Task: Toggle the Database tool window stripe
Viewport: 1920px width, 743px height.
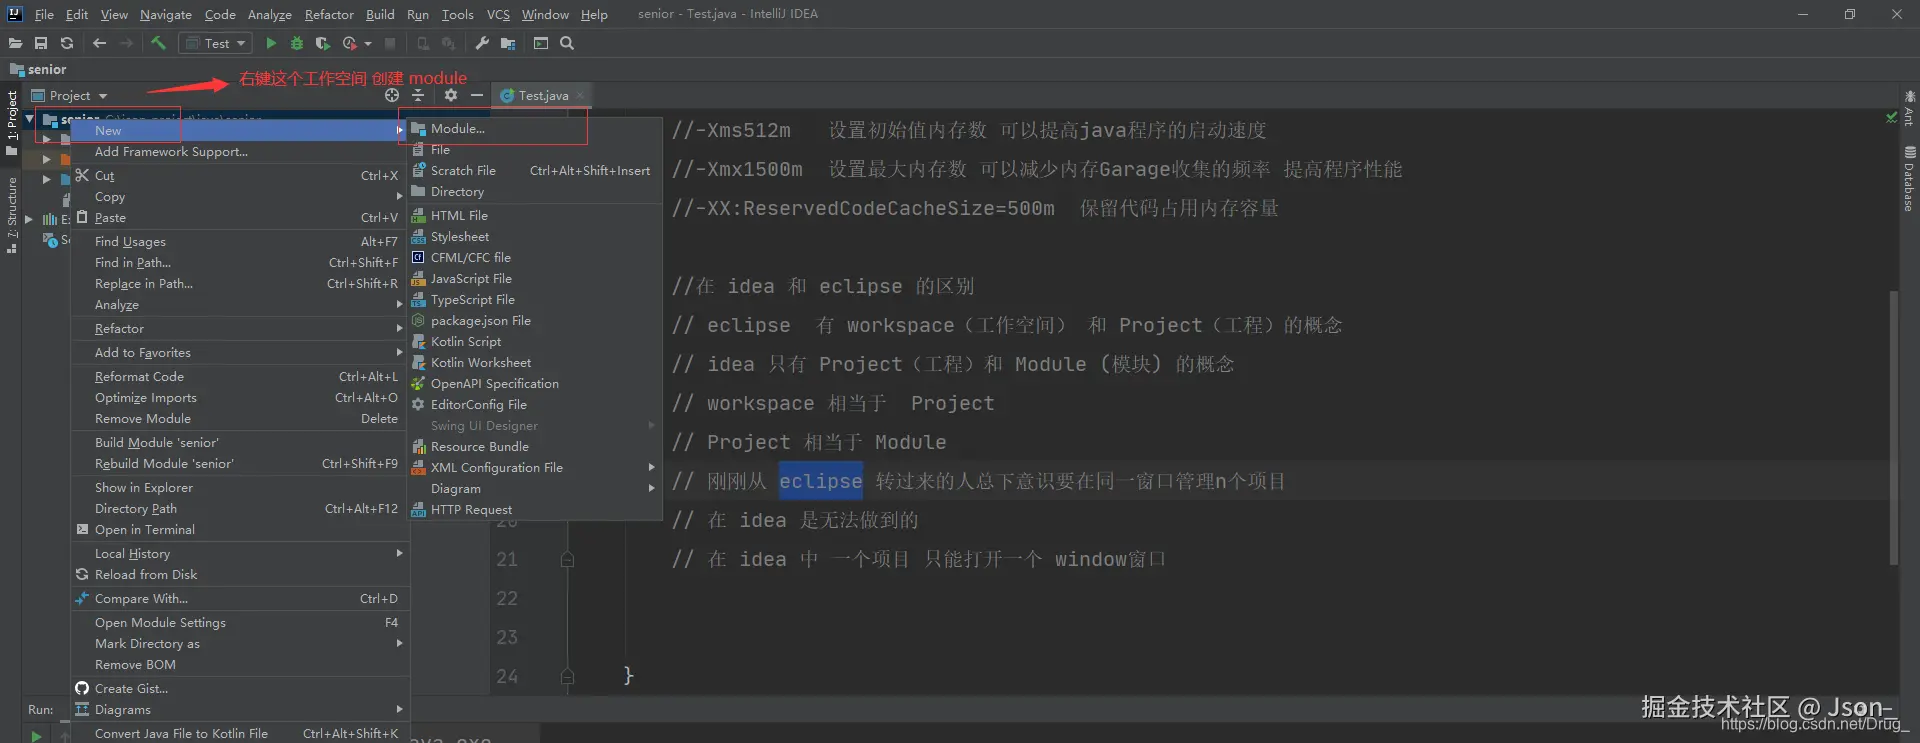Action: (x=1909, y=178)
